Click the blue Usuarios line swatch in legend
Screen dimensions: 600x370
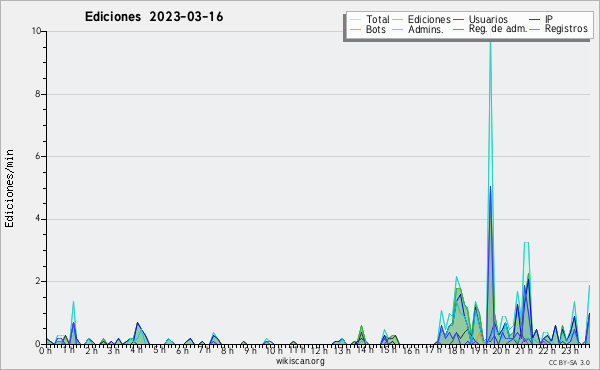click(x=458, y=20)
